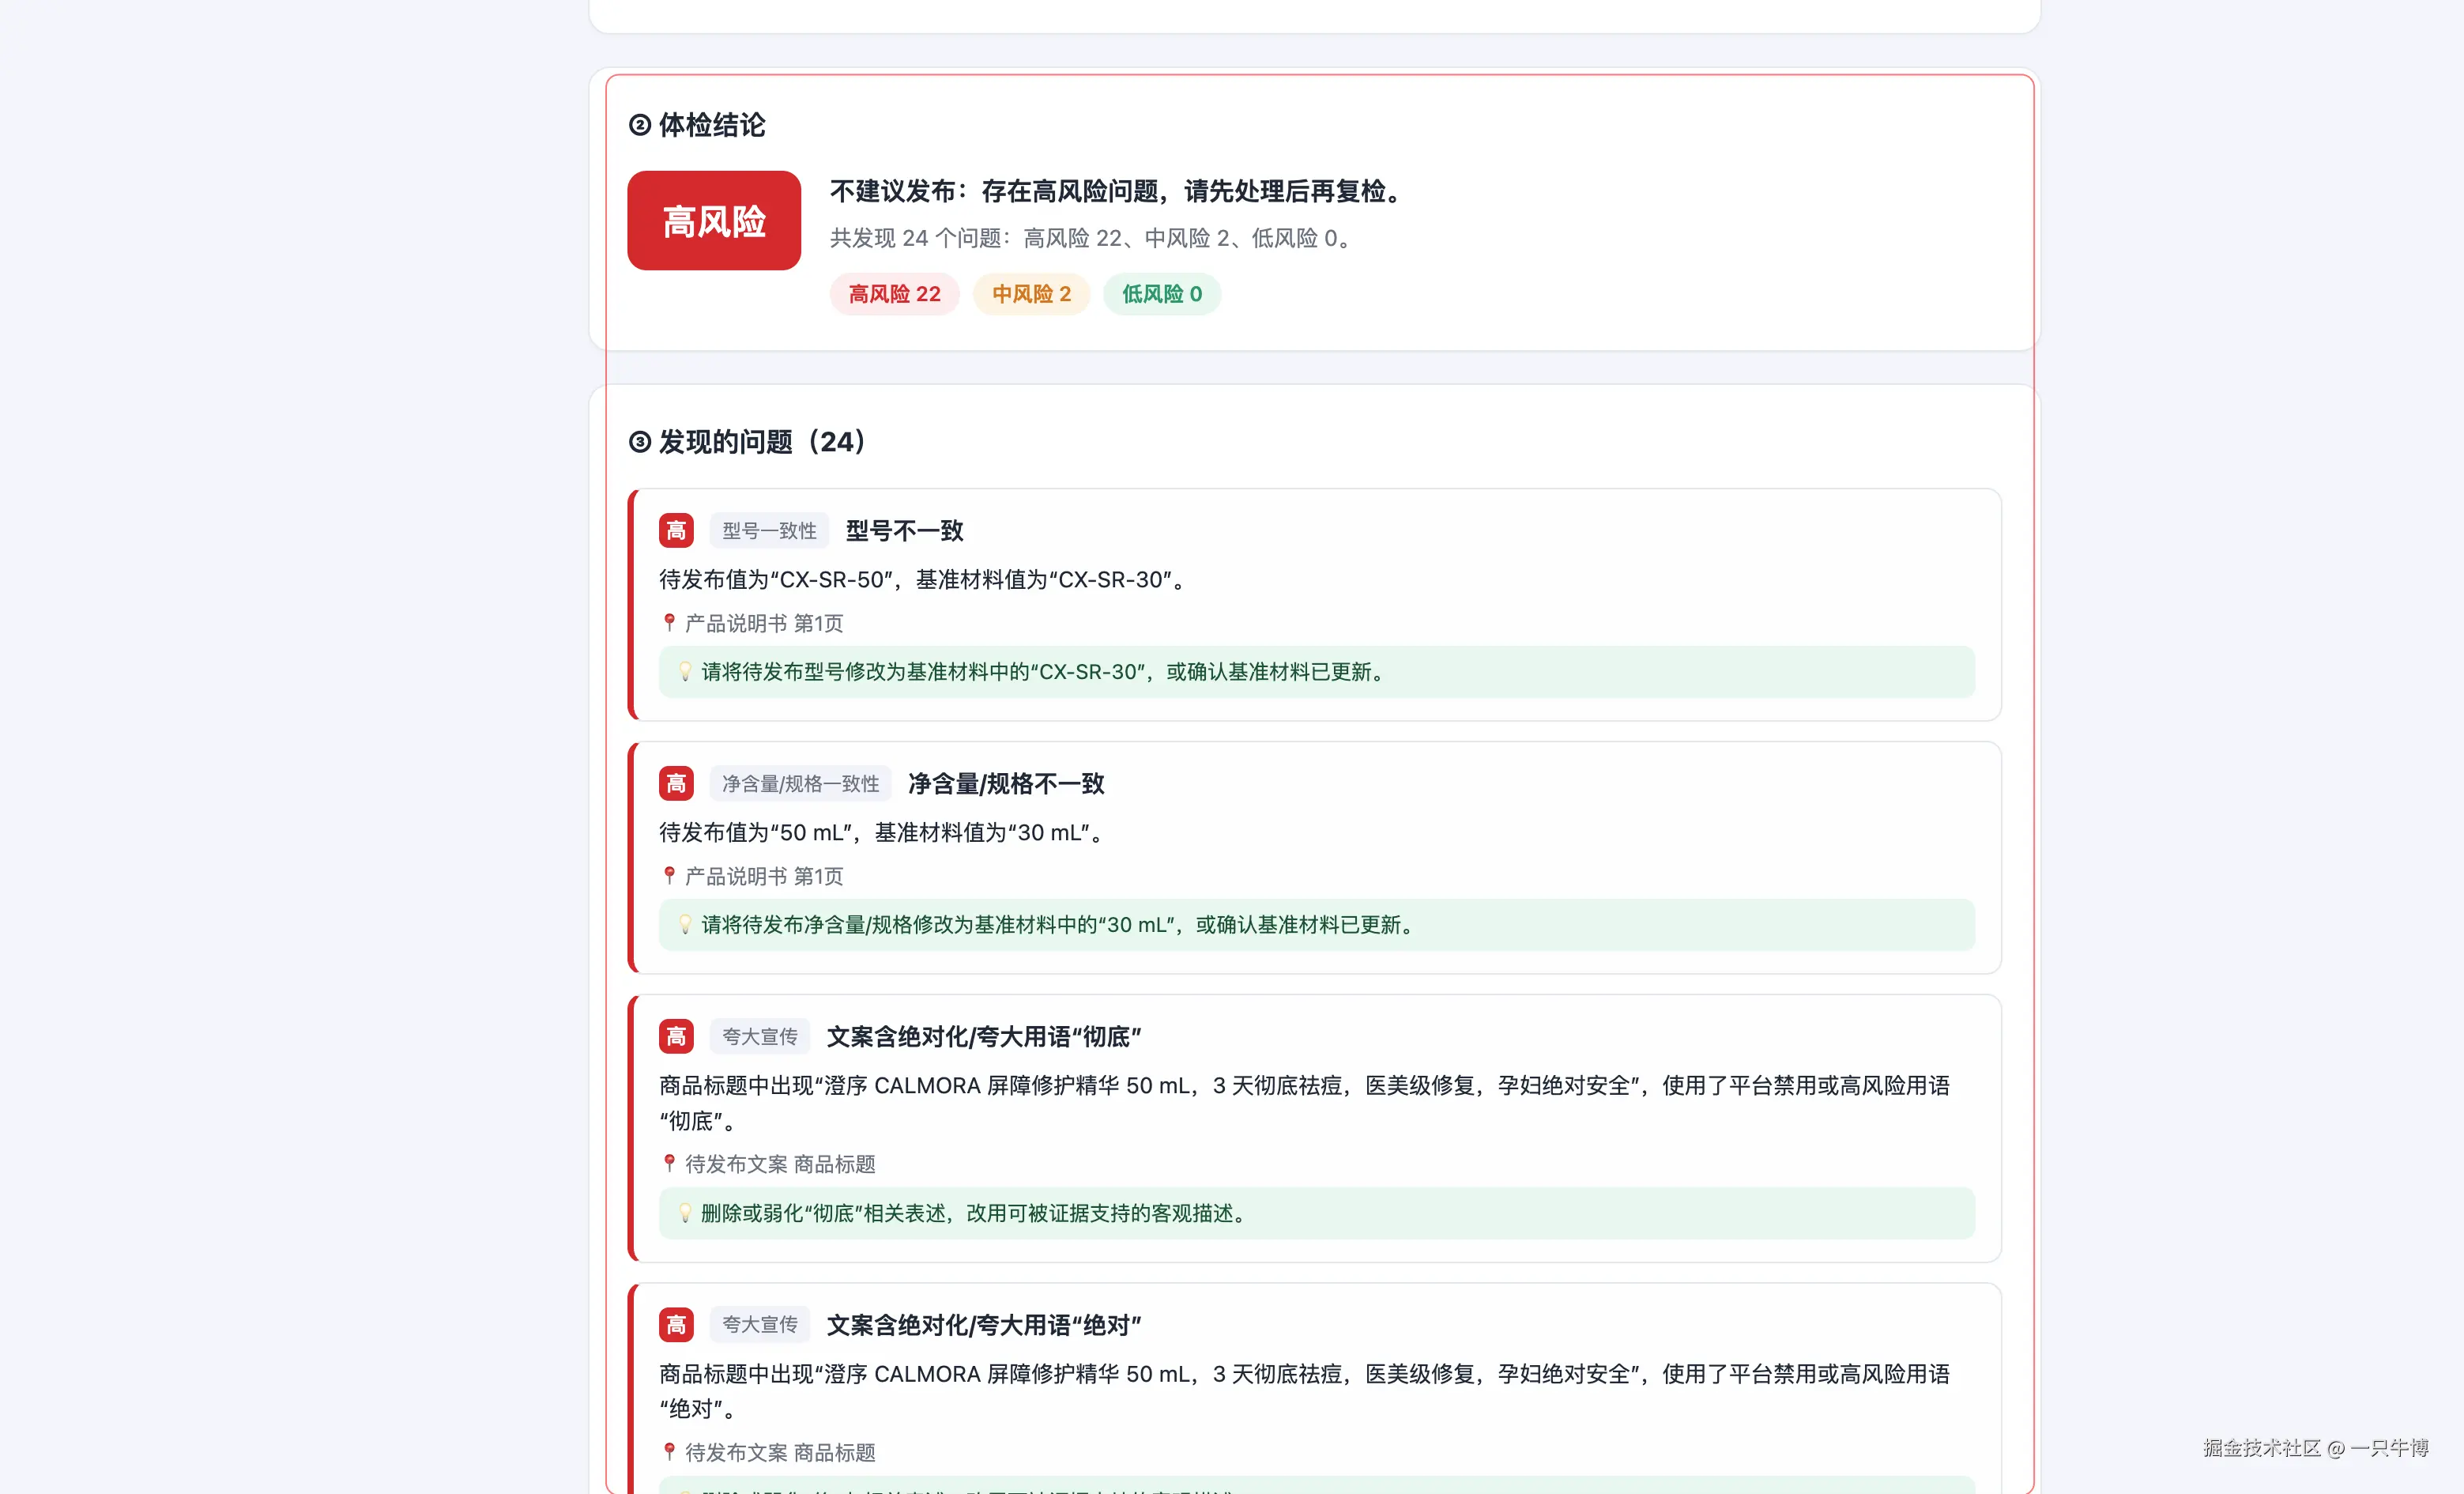Select the 高风险 22 filter pill
The height and width of the screenshot is (1494, 2464).
click(x=894, y=294)
